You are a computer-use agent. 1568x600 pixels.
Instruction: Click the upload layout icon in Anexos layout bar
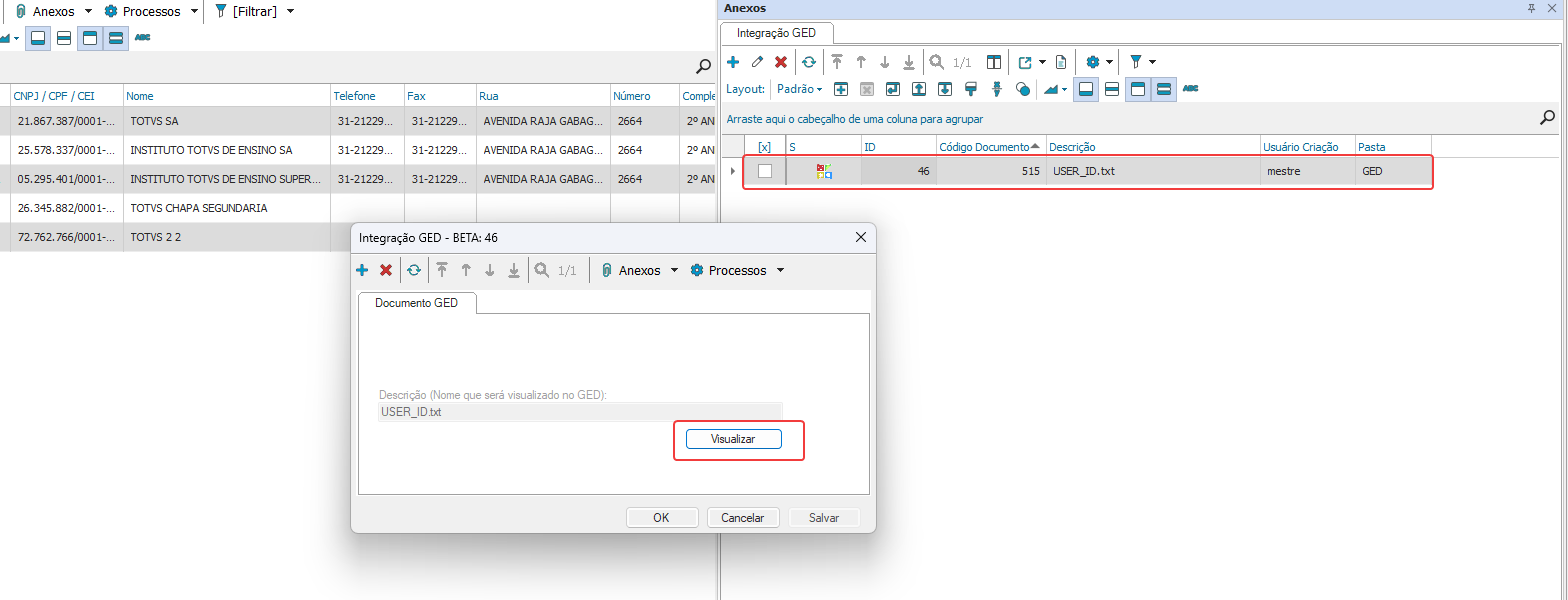[x=918, y=89]
